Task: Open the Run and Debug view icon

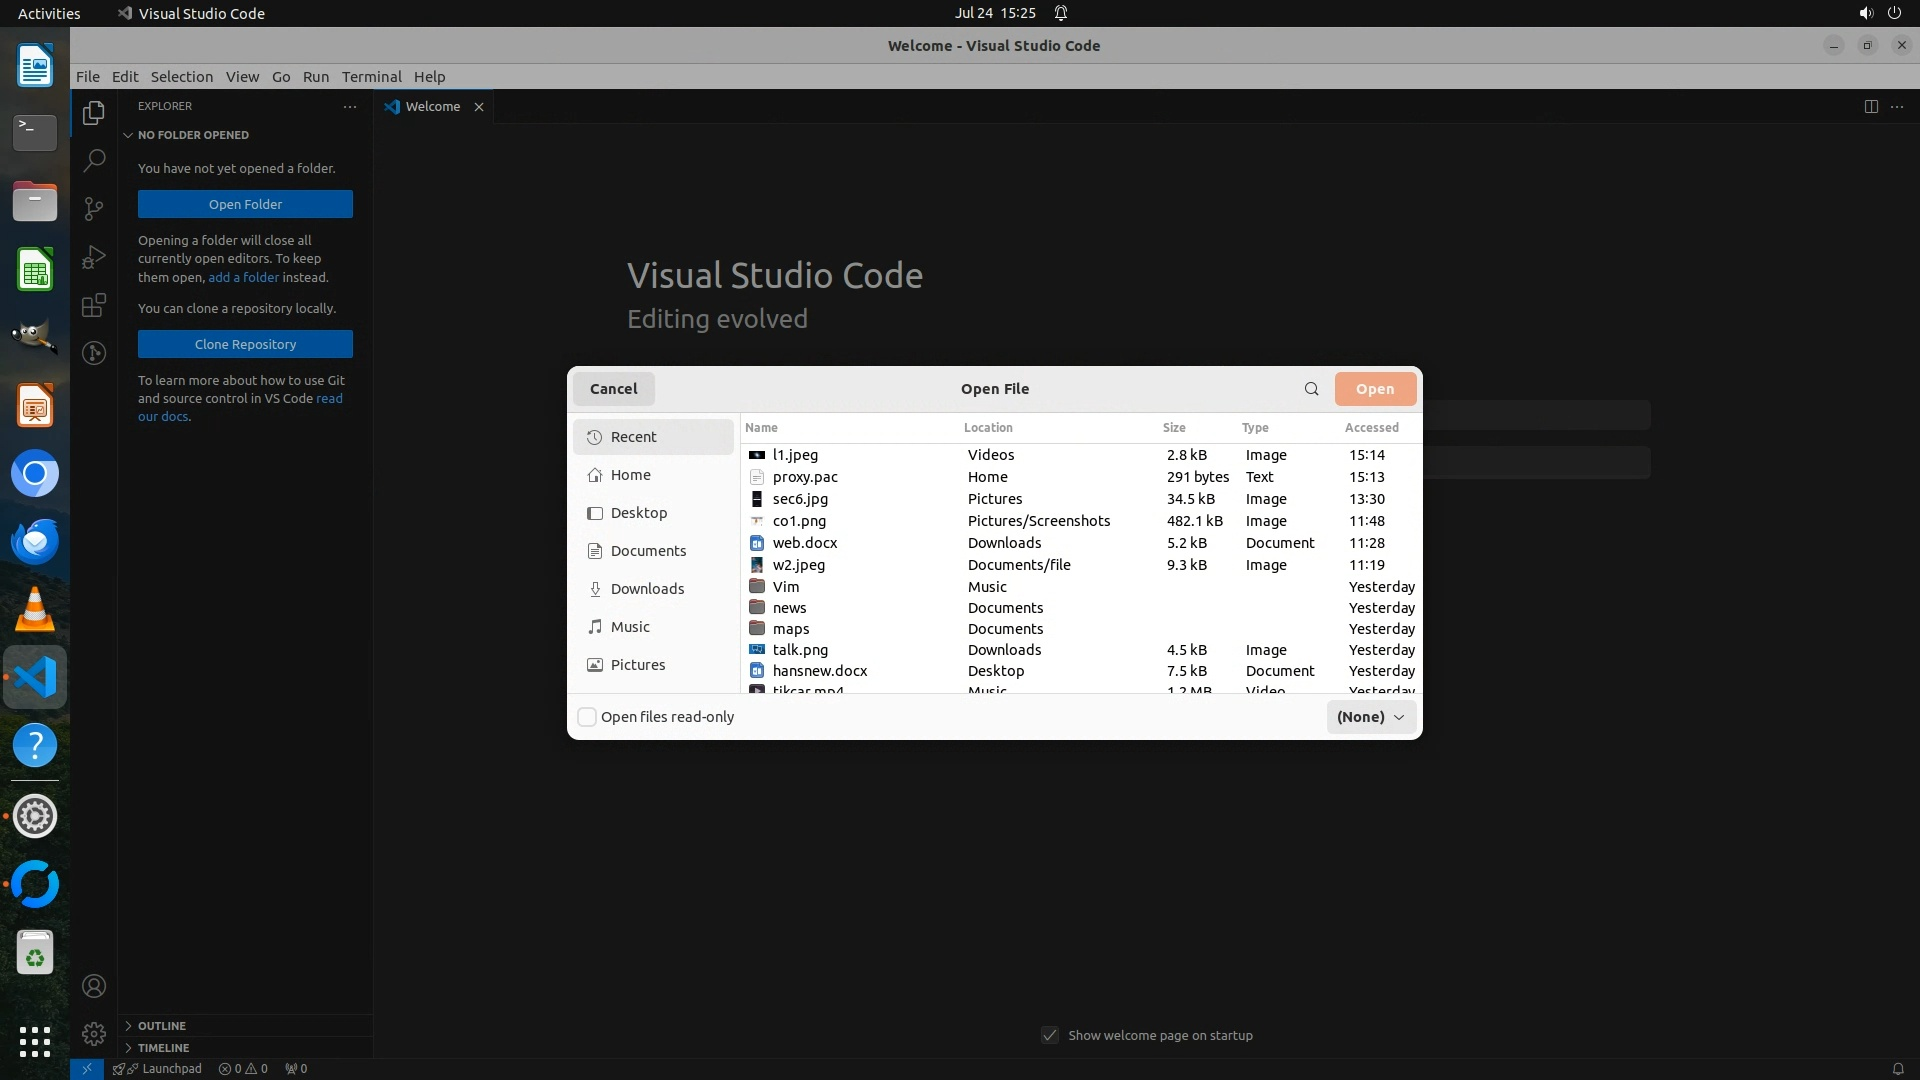Action: coord(94,257)
